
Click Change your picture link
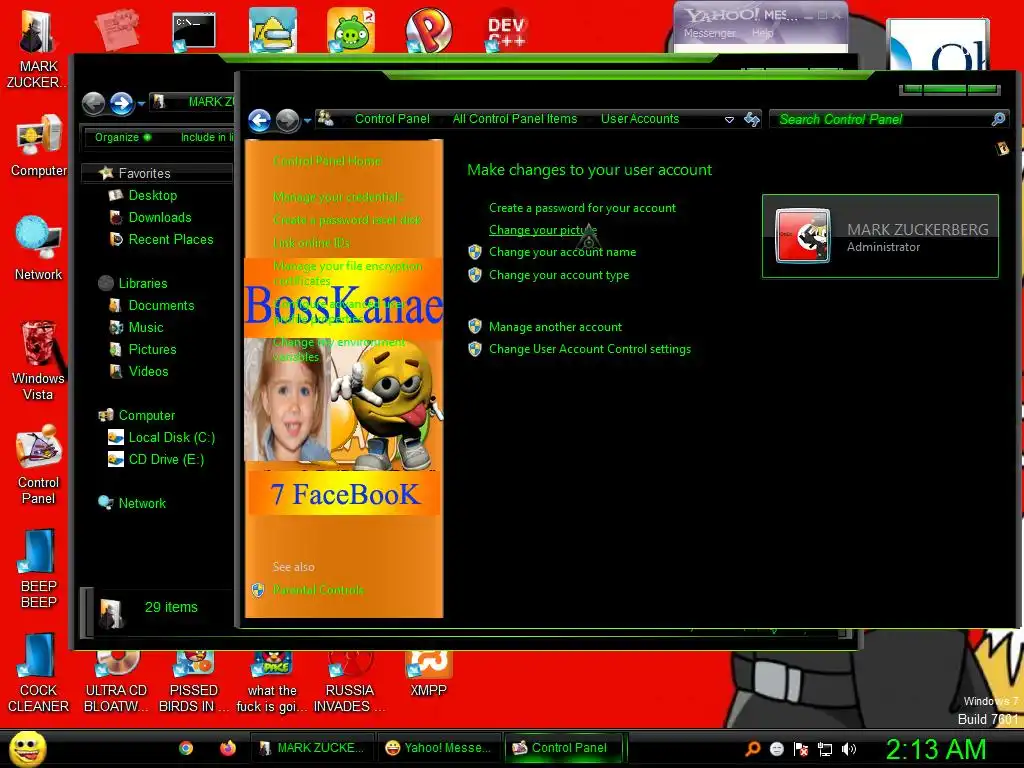coord(543,230)
